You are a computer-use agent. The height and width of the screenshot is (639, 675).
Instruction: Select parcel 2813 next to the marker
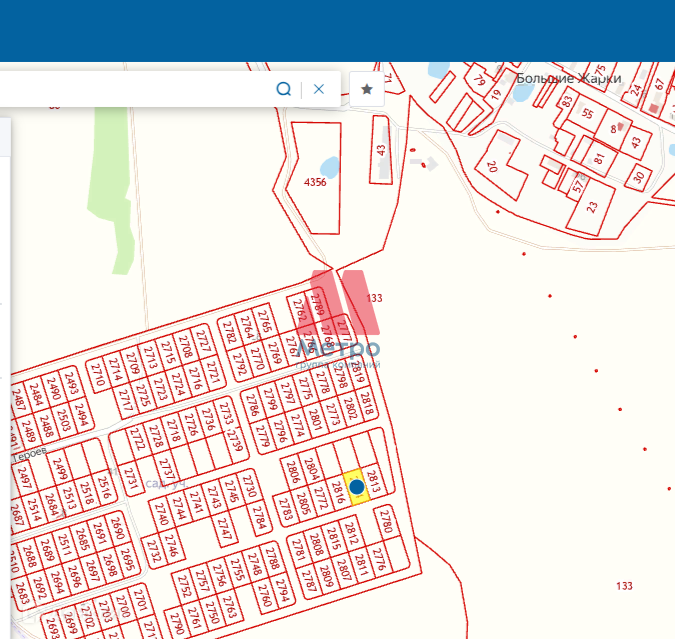click(x=374, y=481)
